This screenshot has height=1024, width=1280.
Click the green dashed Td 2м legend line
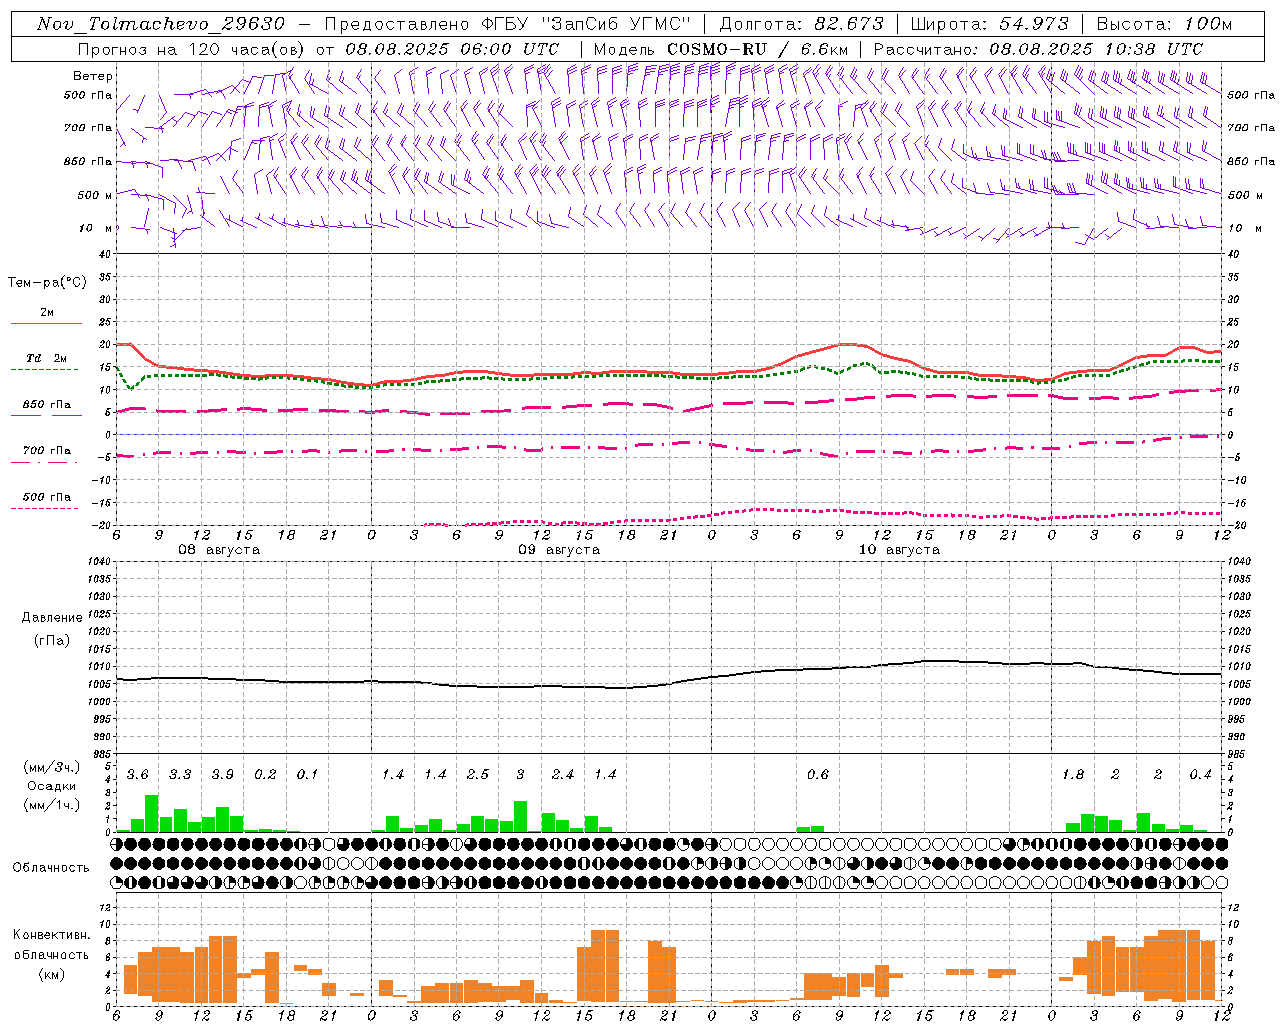point(44,369)
